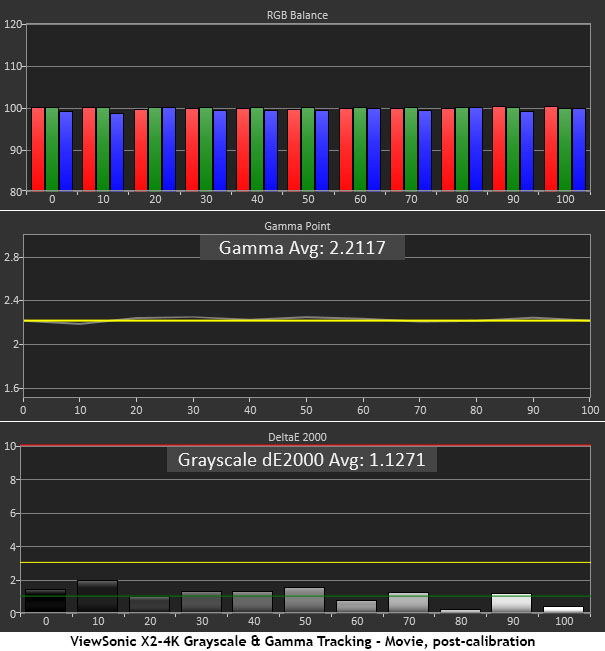Click the green bar at 30 in RGB Balance
This screenshot has width=605, height=651.
pos(206,149)
